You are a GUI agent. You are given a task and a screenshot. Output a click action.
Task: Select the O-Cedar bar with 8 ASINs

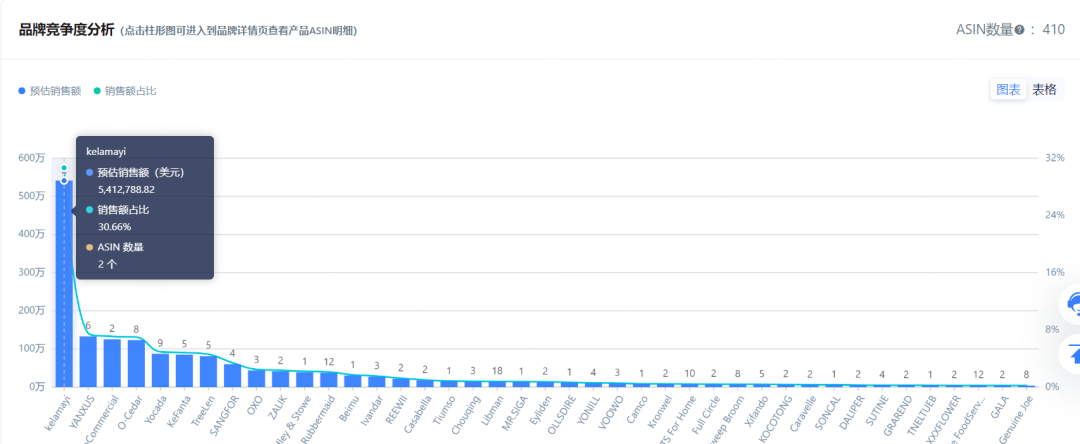coord(136,363)
